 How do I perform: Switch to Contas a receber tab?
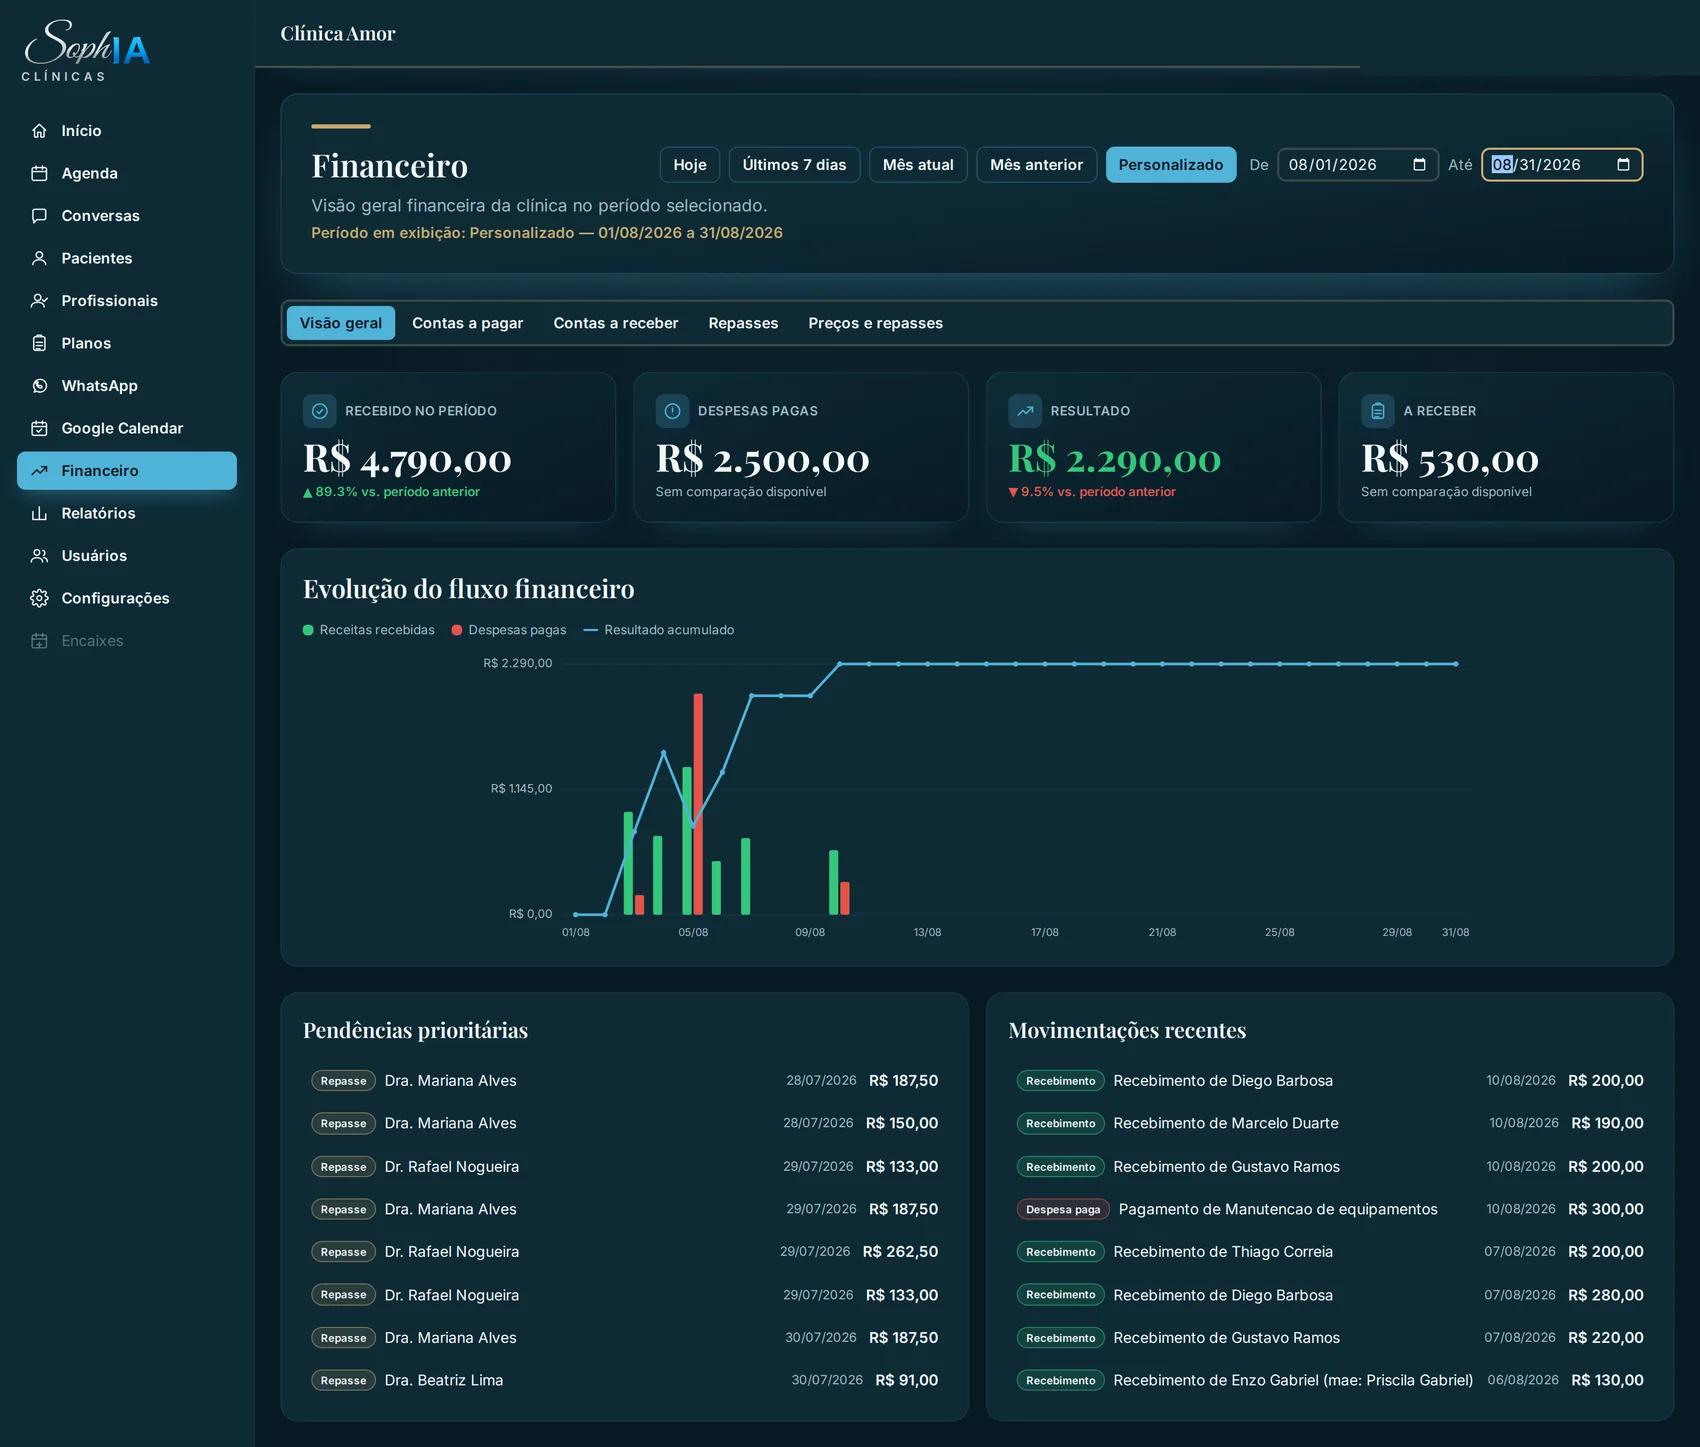pyautogui.click(x=616, y=323)
